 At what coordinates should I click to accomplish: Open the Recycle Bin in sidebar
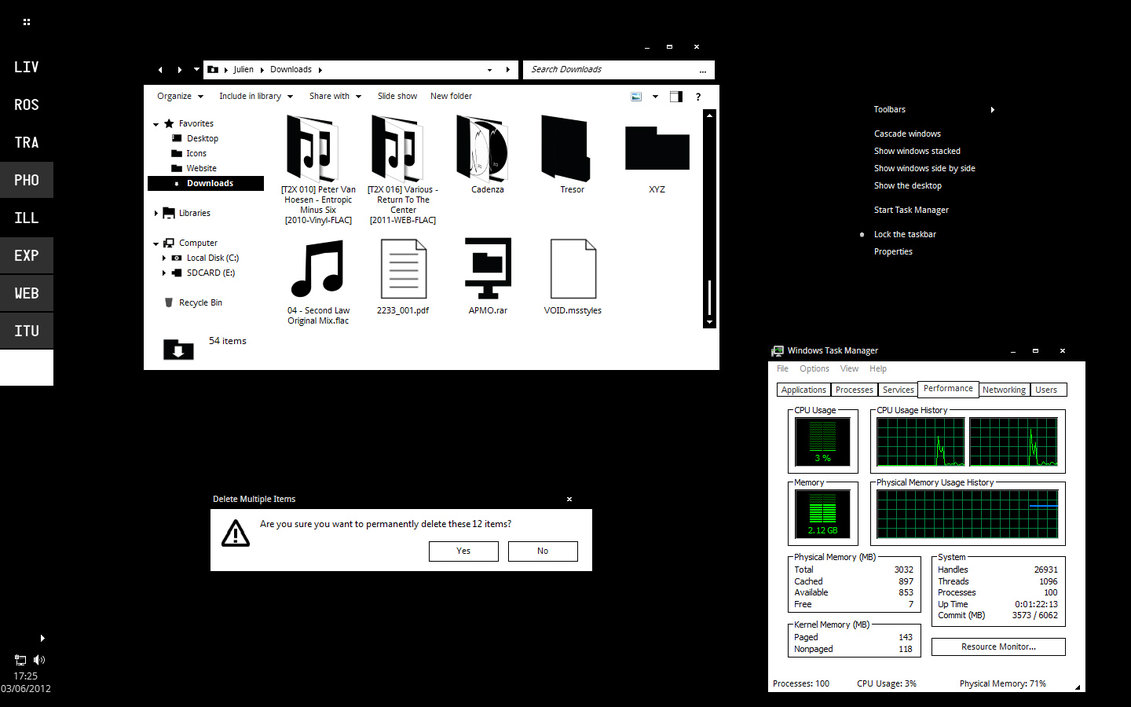coord(200,303)
